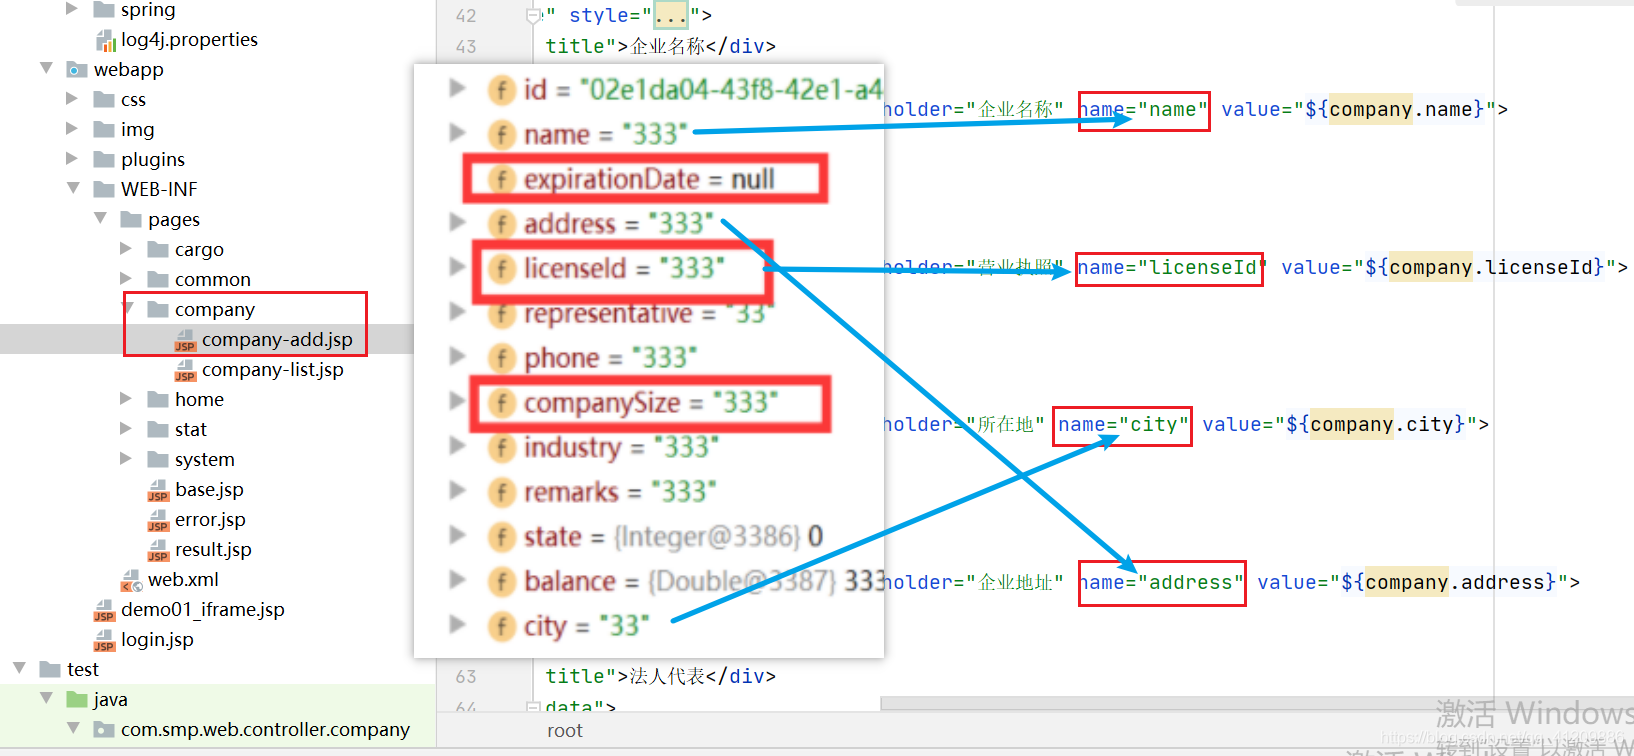Click the company folder icon
This screenshot has height=756, width=1634.
pyautogui.click(x=158, y=309)
